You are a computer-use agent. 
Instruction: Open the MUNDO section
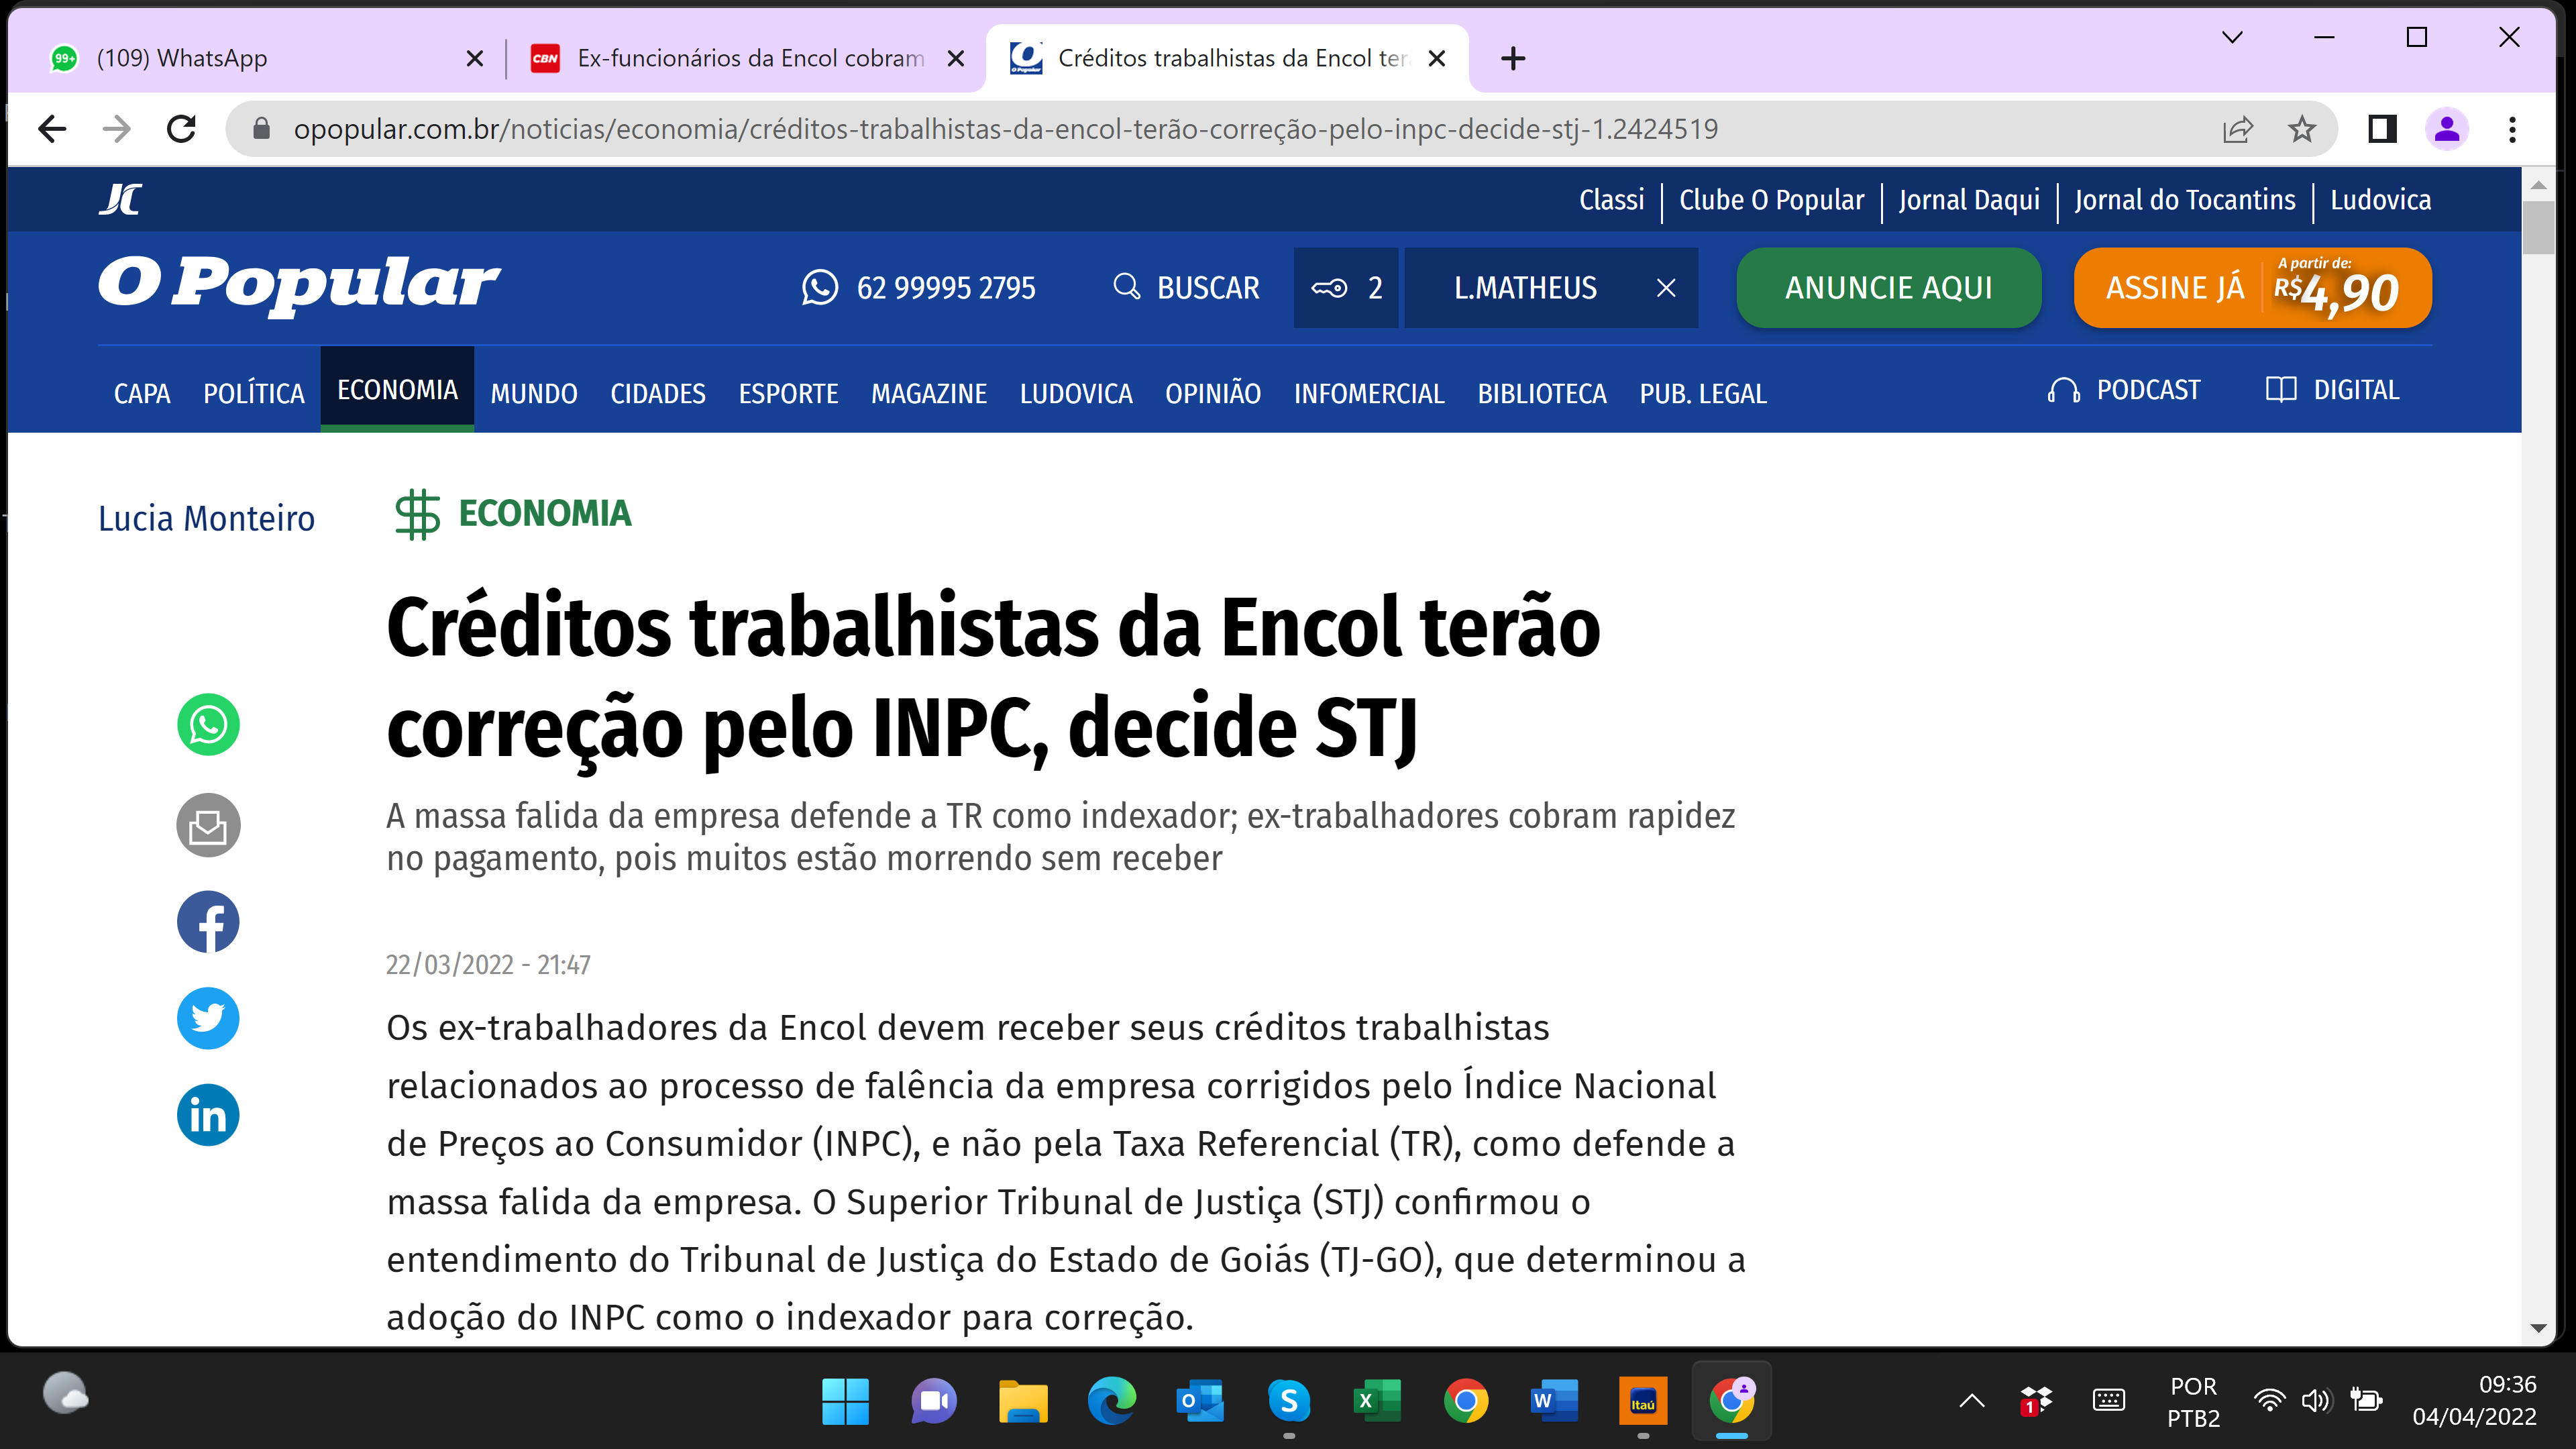click(533, 393)
